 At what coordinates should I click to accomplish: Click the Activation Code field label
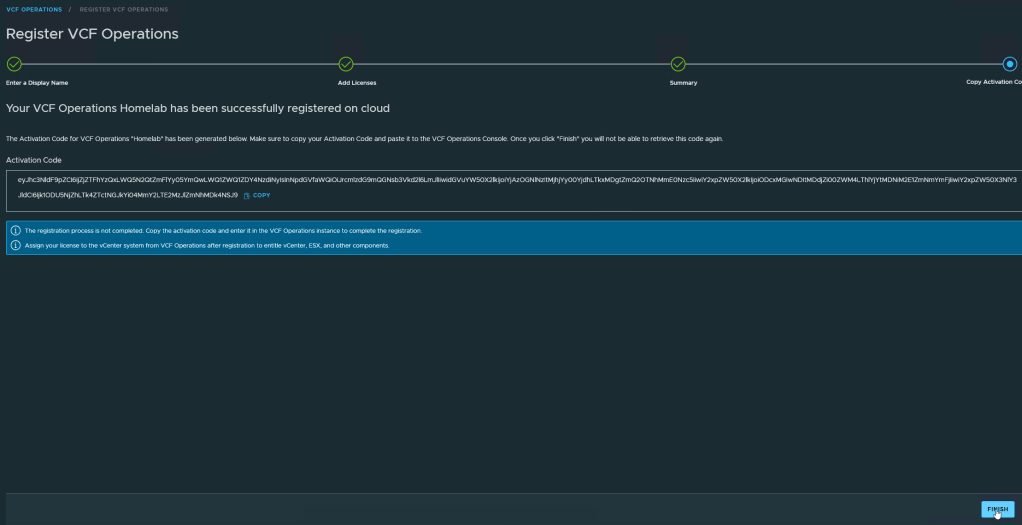(x=34, y=160)
